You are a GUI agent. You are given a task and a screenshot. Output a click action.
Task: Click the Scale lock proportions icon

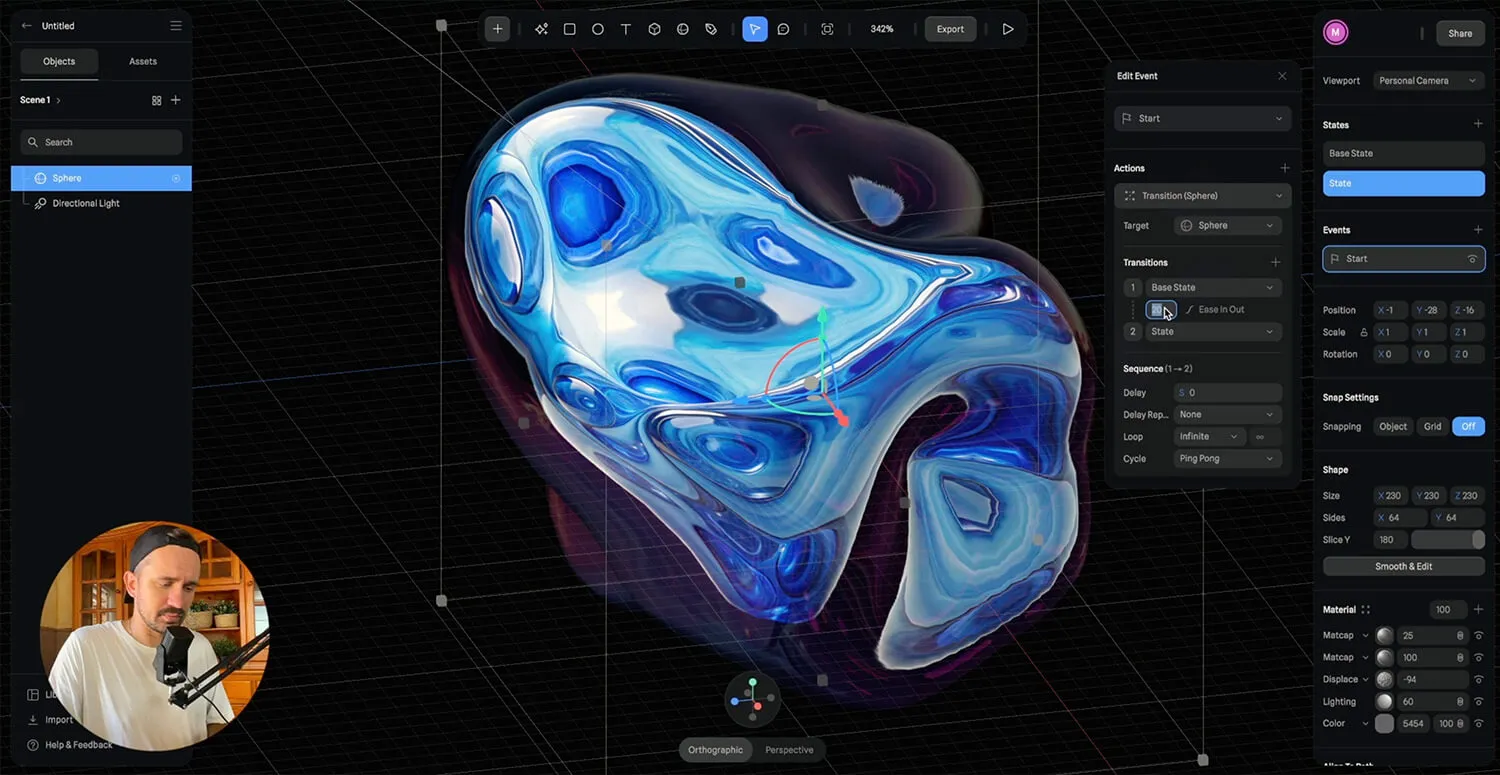1363,332
